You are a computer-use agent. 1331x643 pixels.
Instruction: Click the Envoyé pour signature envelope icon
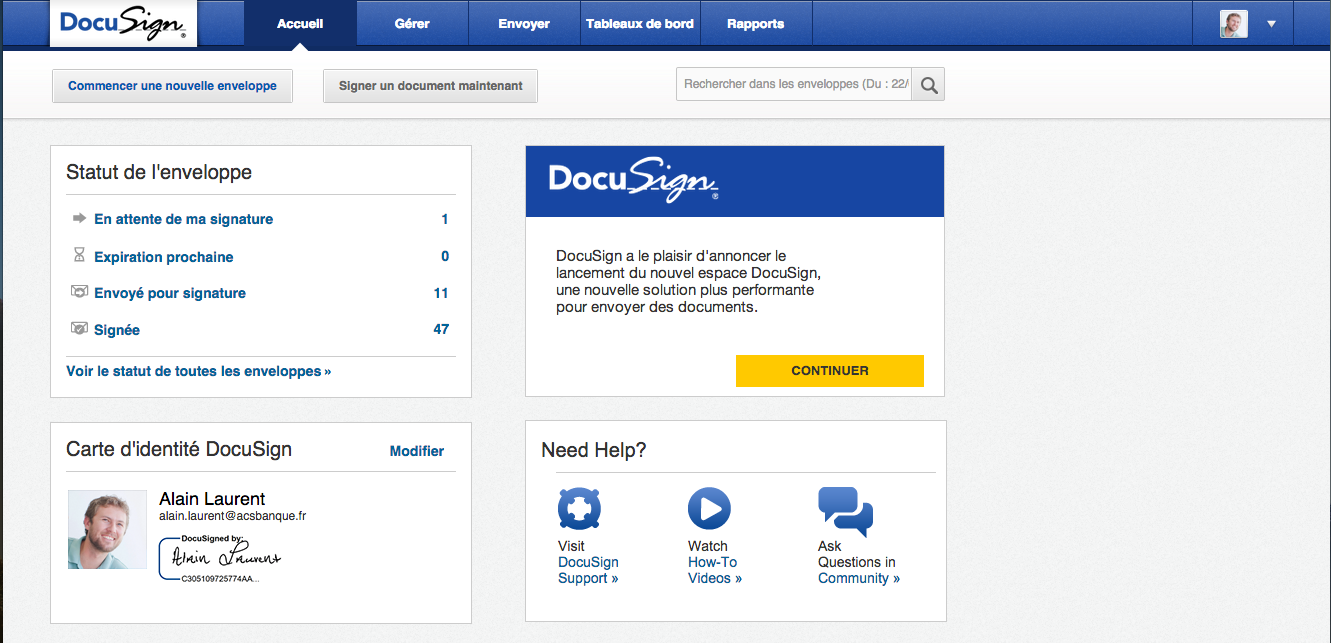click(79, 292)
